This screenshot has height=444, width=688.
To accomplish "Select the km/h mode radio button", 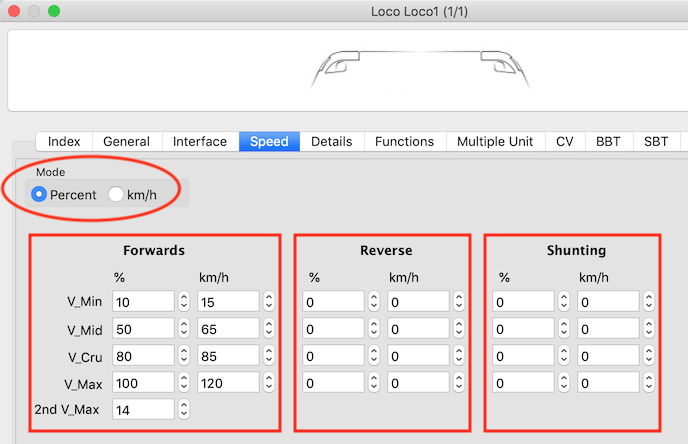I will click(116, 194).
